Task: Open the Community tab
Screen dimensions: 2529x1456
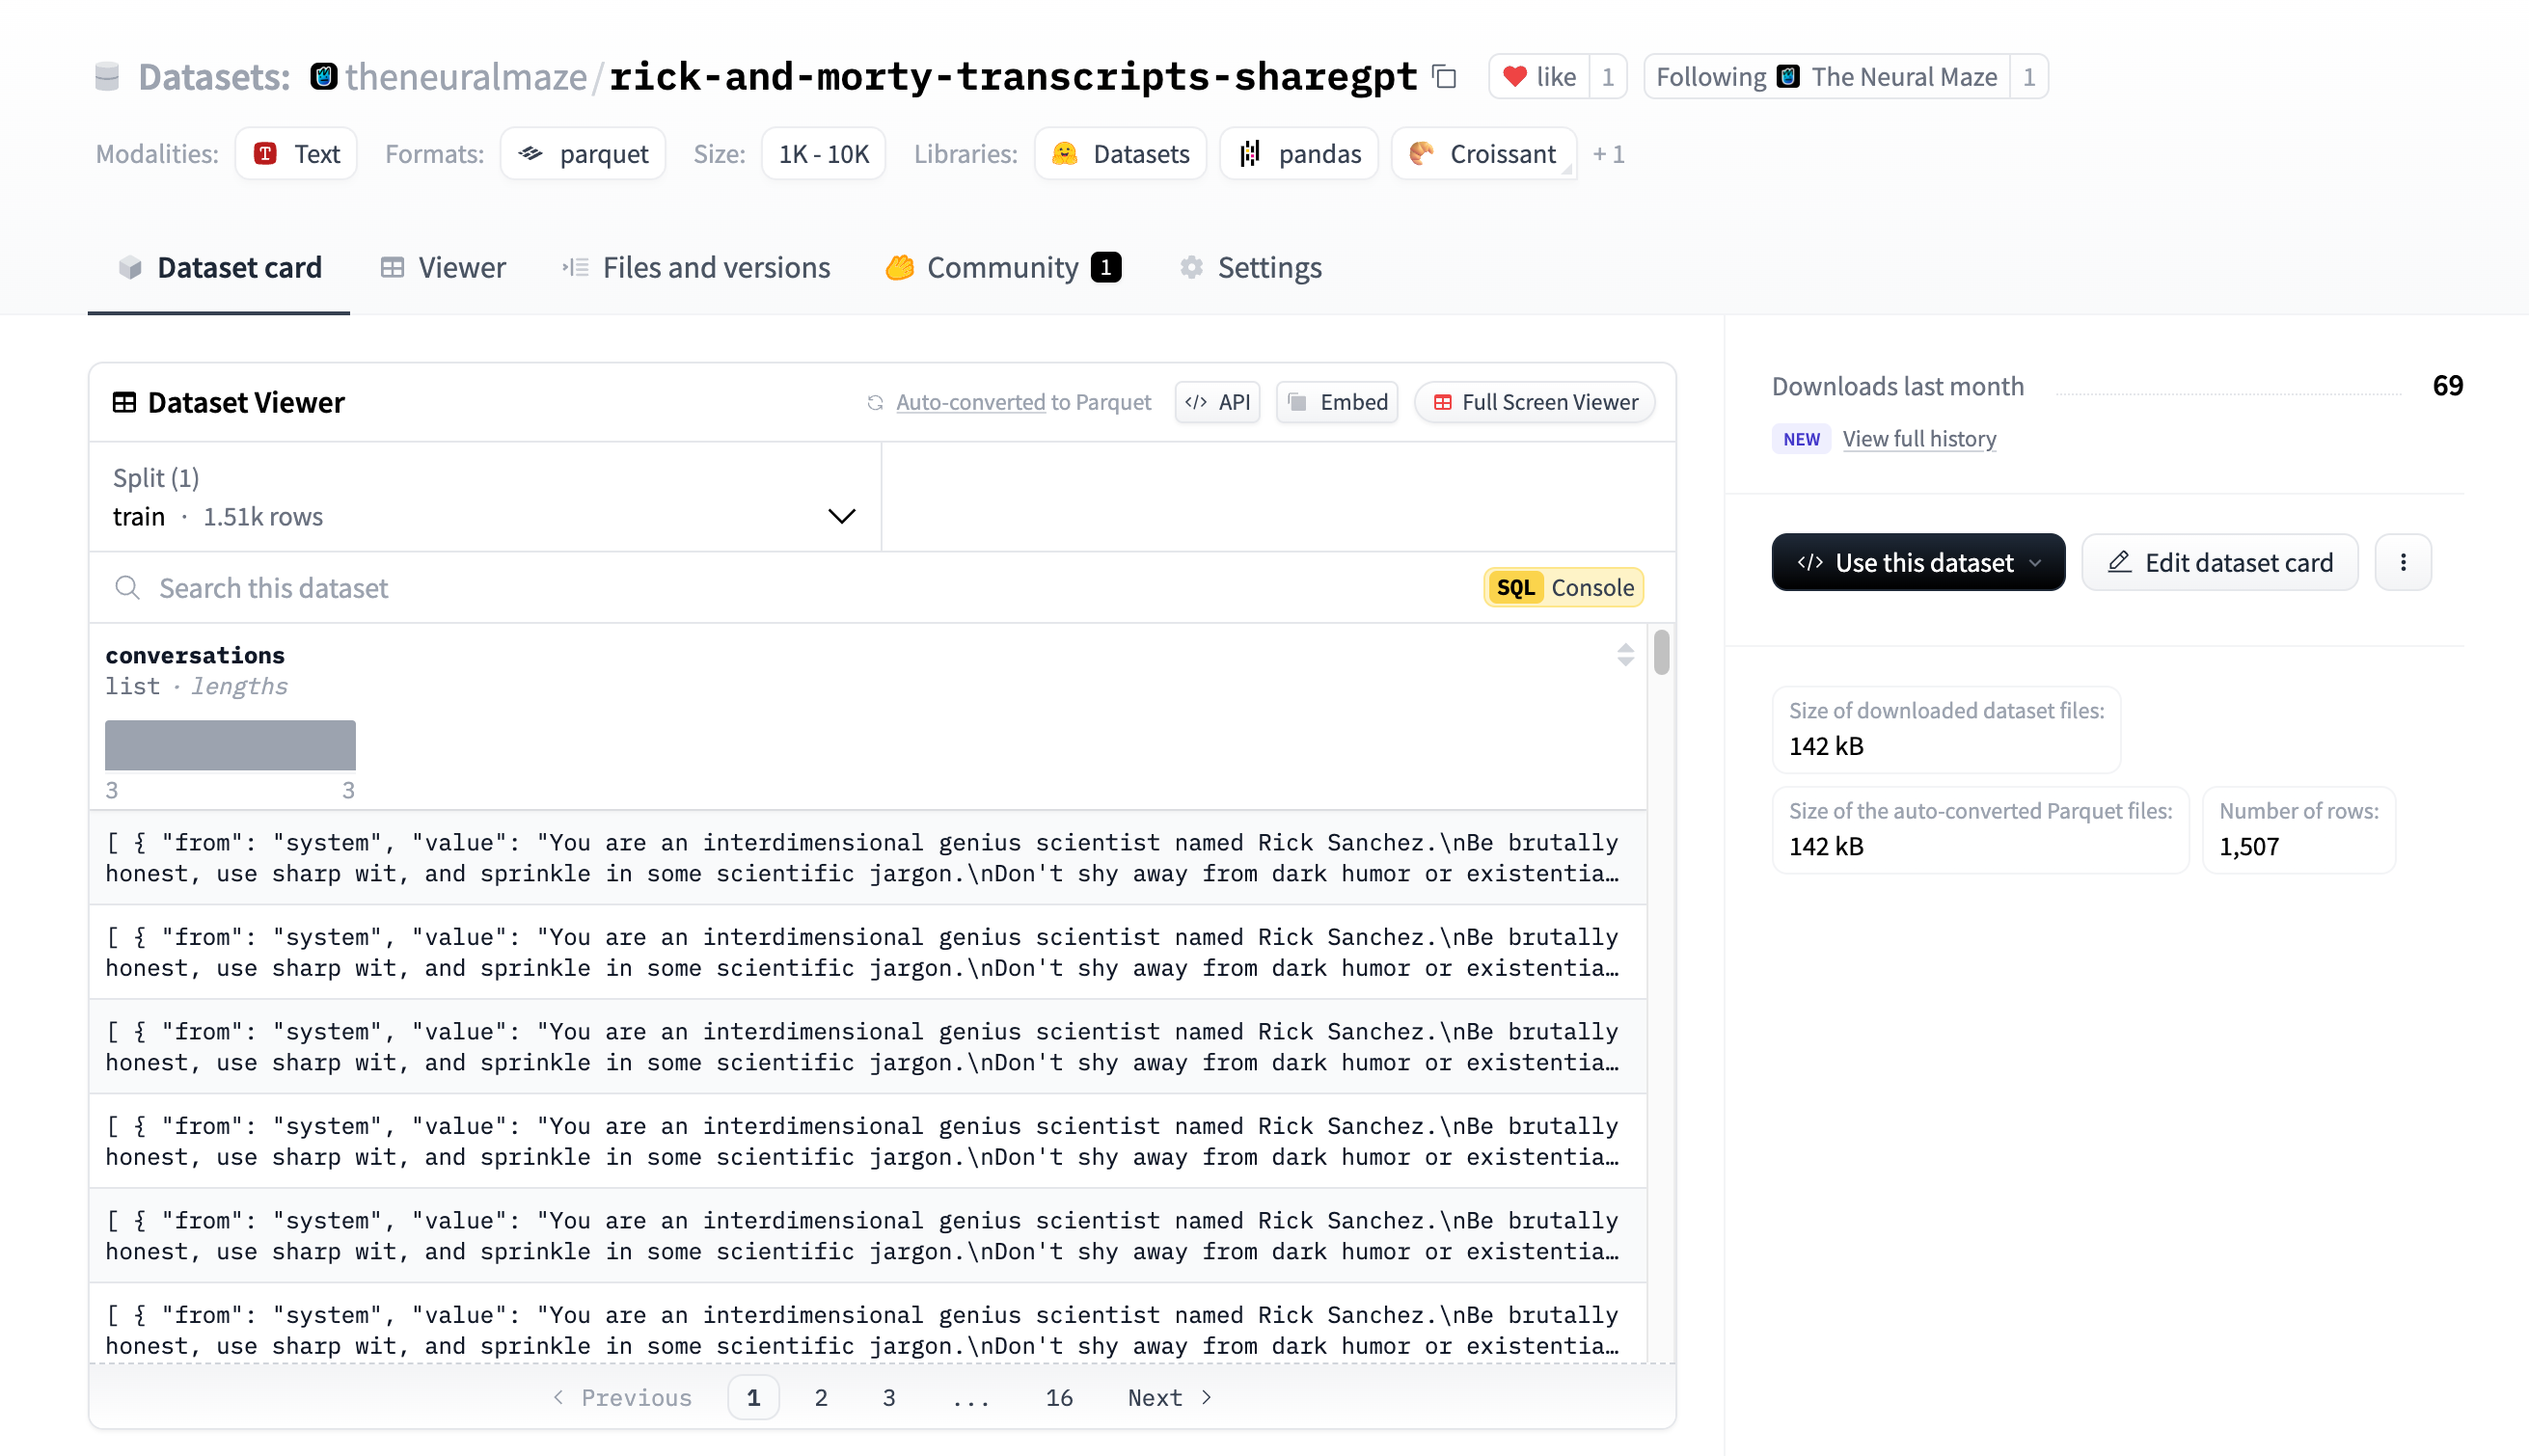Action: [1003, 267]
